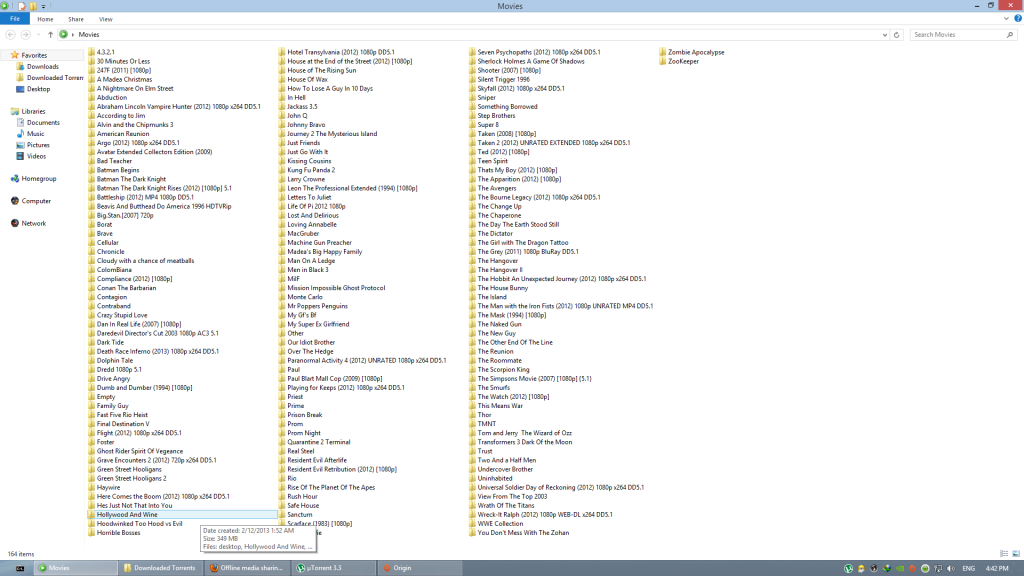
Task: Expand the ribbon with chevron arrow
Action: (1006, 19)
